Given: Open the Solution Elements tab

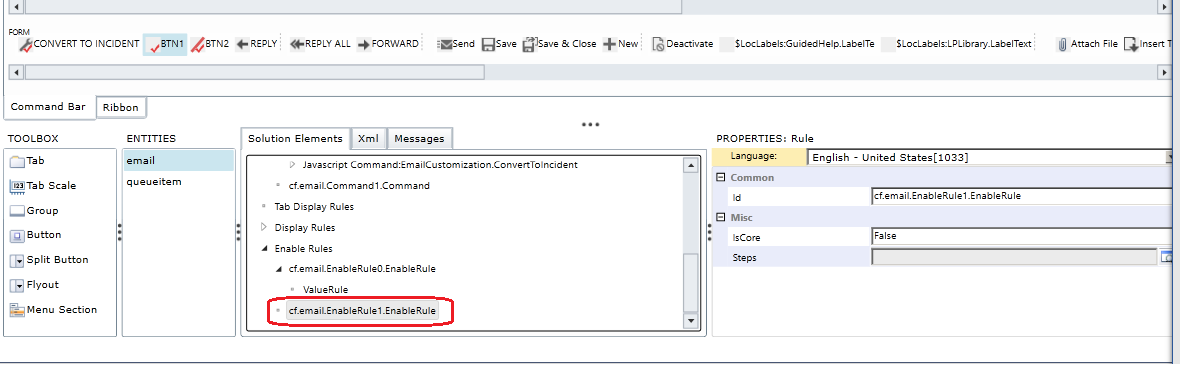Looking at the screenshot, I should [296, 138].
